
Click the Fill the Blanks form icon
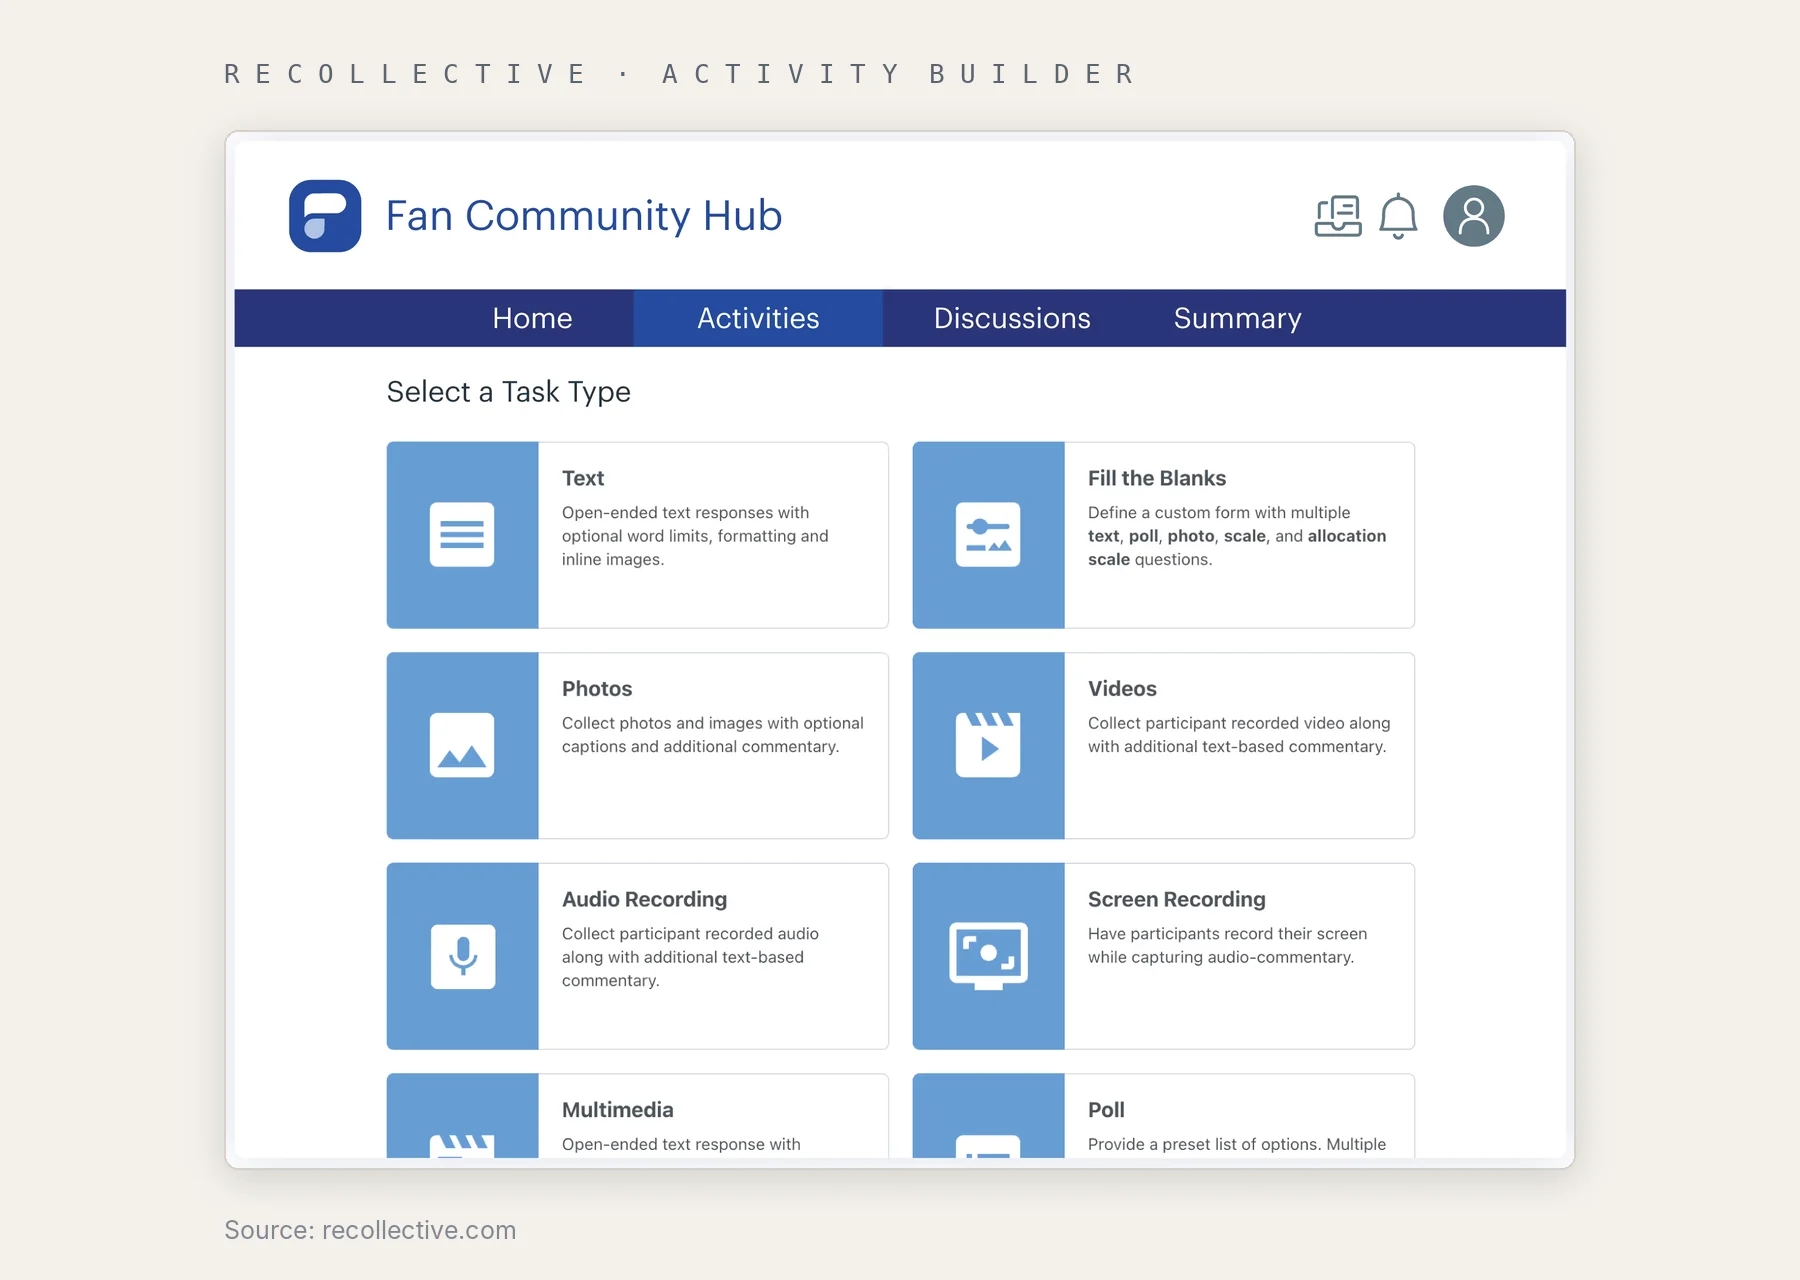pyautogui.click(x=988, y=535)
